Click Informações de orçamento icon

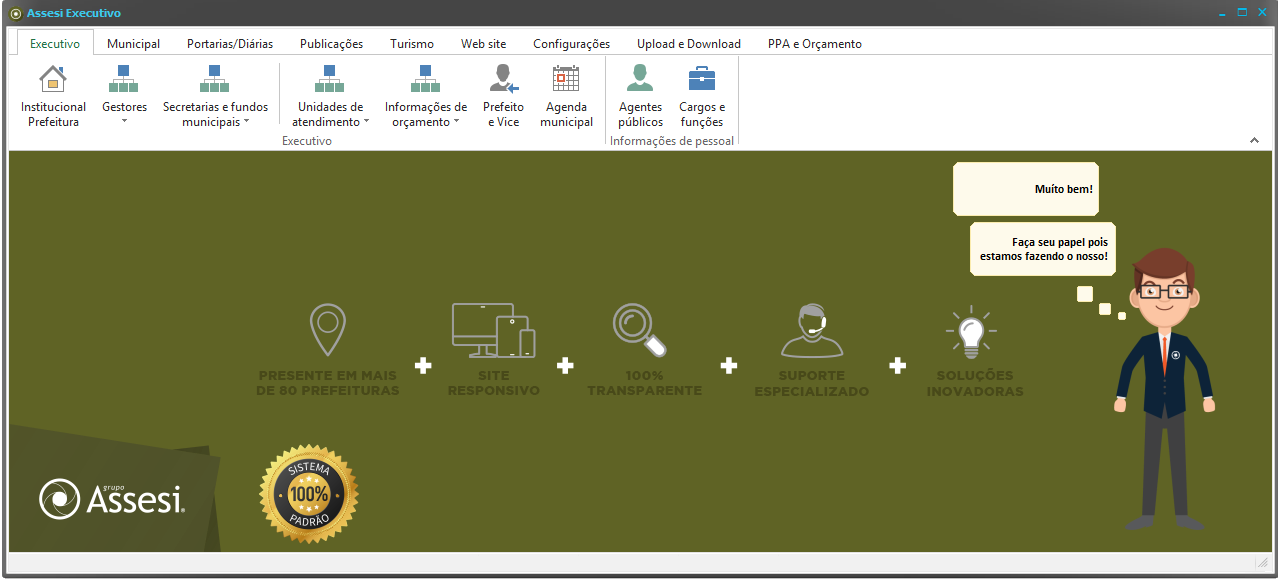click(x=425, y=79)
